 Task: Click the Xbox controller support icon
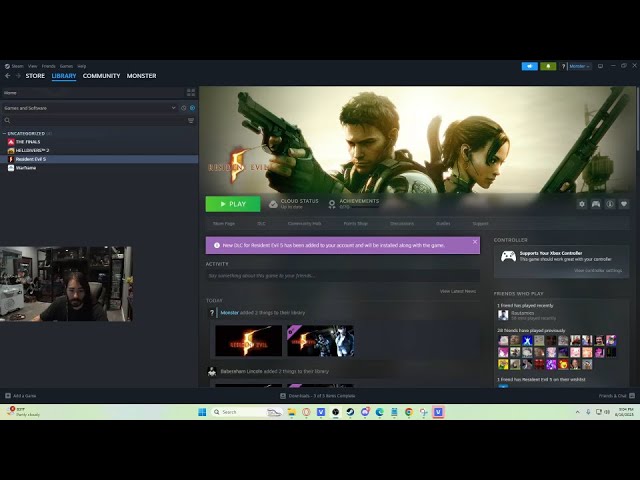point(508,256)
